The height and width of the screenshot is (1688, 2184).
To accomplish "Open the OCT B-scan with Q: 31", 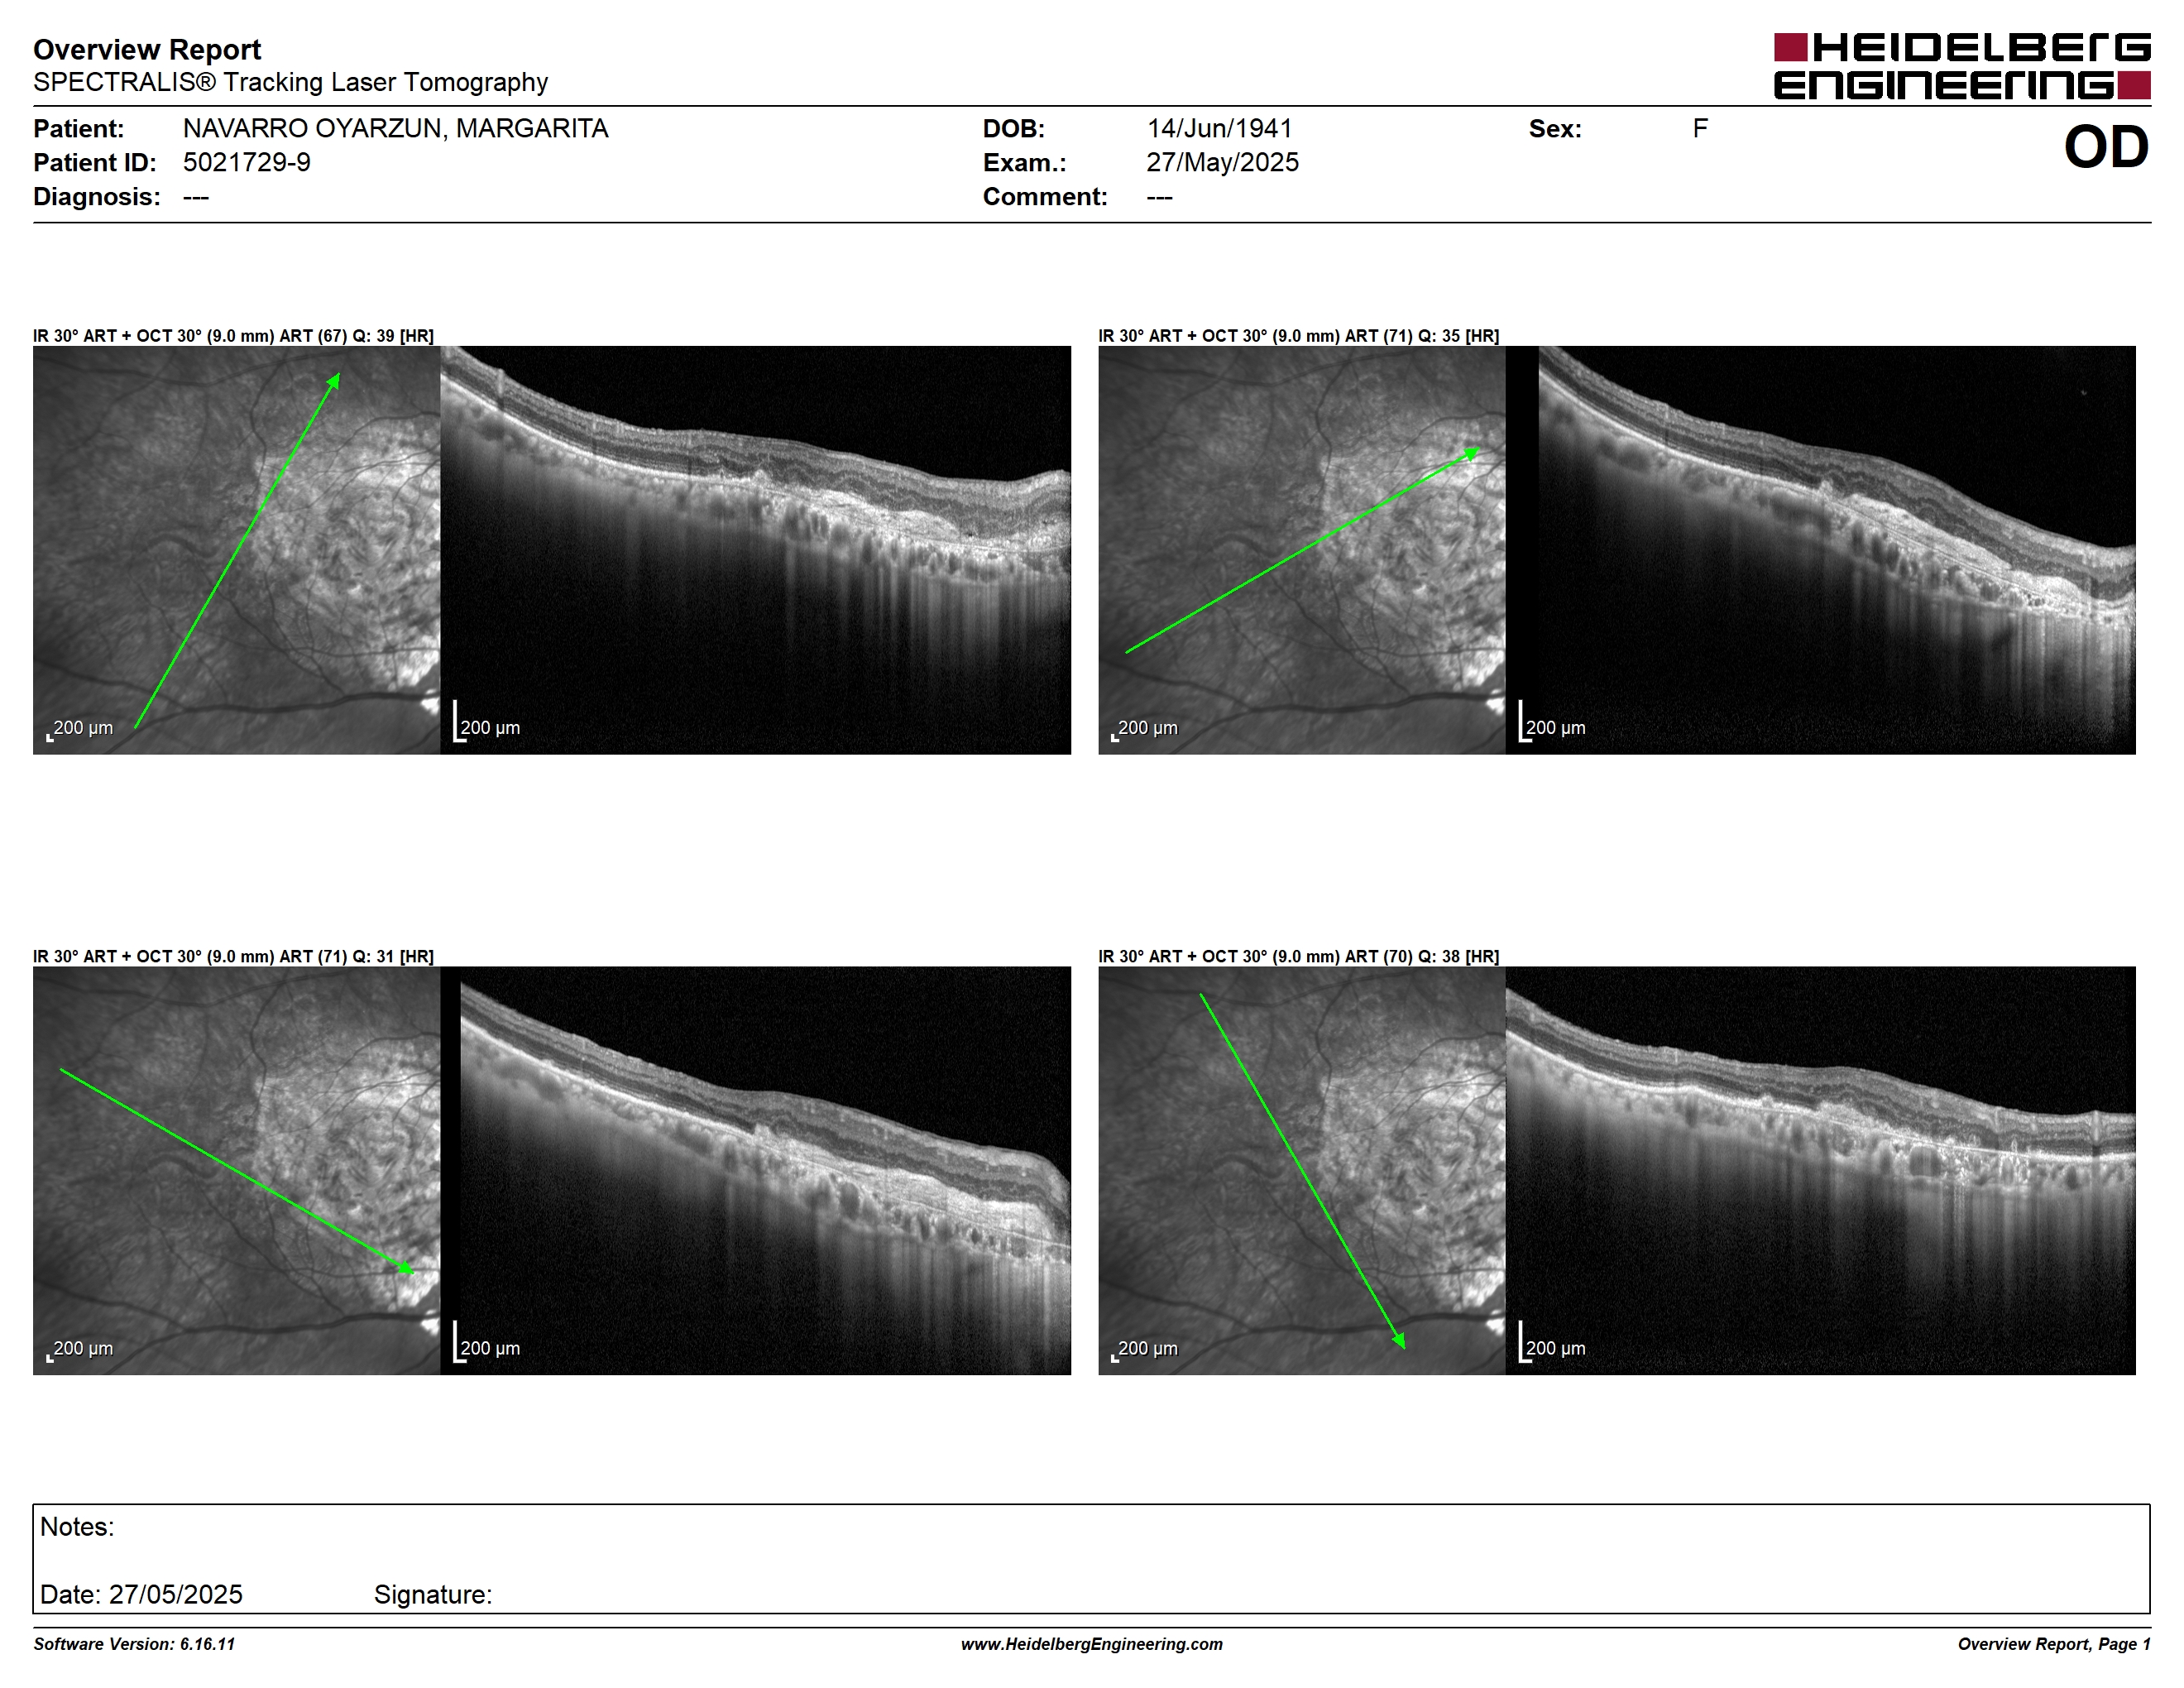I will click(755, 1170).
